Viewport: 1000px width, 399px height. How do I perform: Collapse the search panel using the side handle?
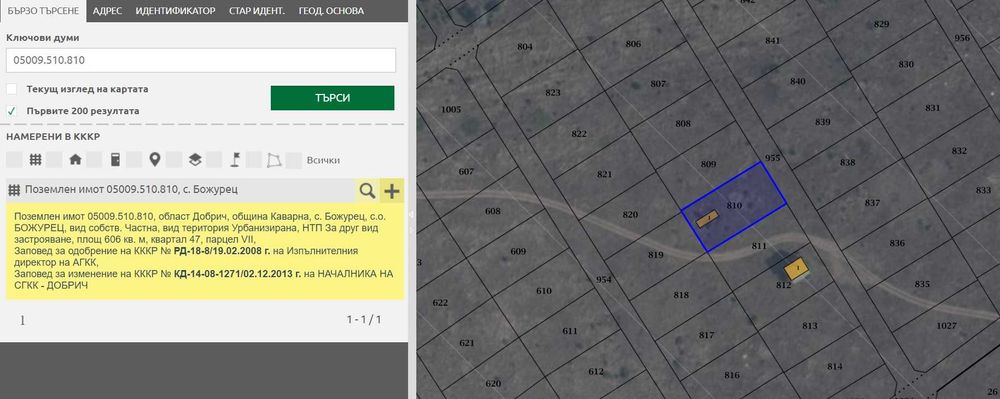pyautogui.click(x=411, y=214)
